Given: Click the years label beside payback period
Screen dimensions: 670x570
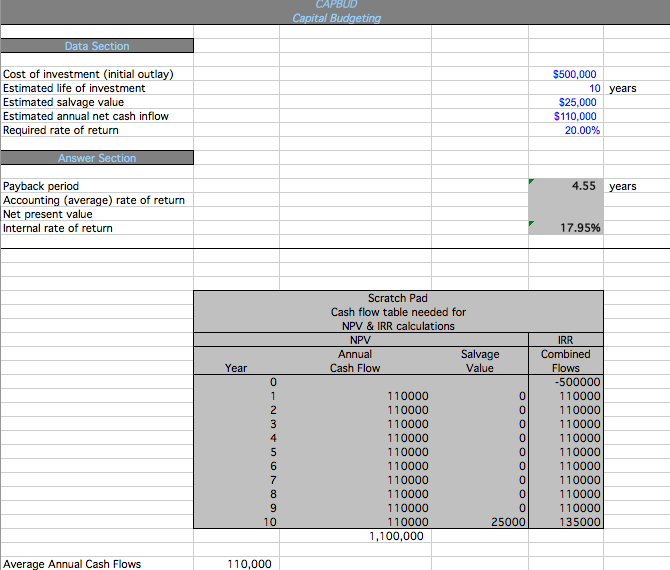Looking at the screenshot, I should coord(623,186).
